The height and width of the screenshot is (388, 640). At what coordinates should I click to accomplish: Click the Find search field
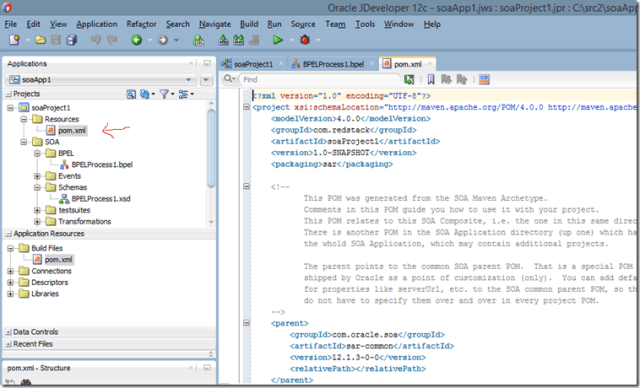(x=320, y=79)
